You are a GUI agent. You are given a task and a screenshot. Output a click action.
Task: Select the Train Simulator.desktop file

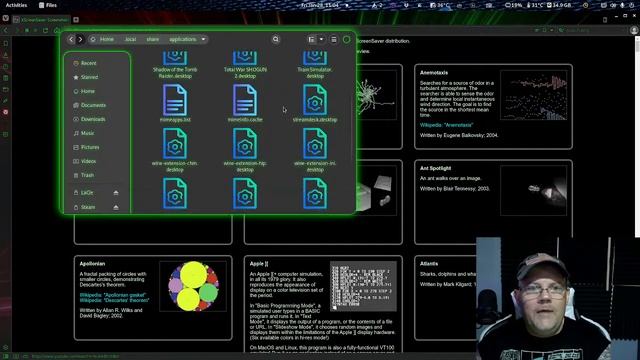pyautogui.click(x=315, y=65)
